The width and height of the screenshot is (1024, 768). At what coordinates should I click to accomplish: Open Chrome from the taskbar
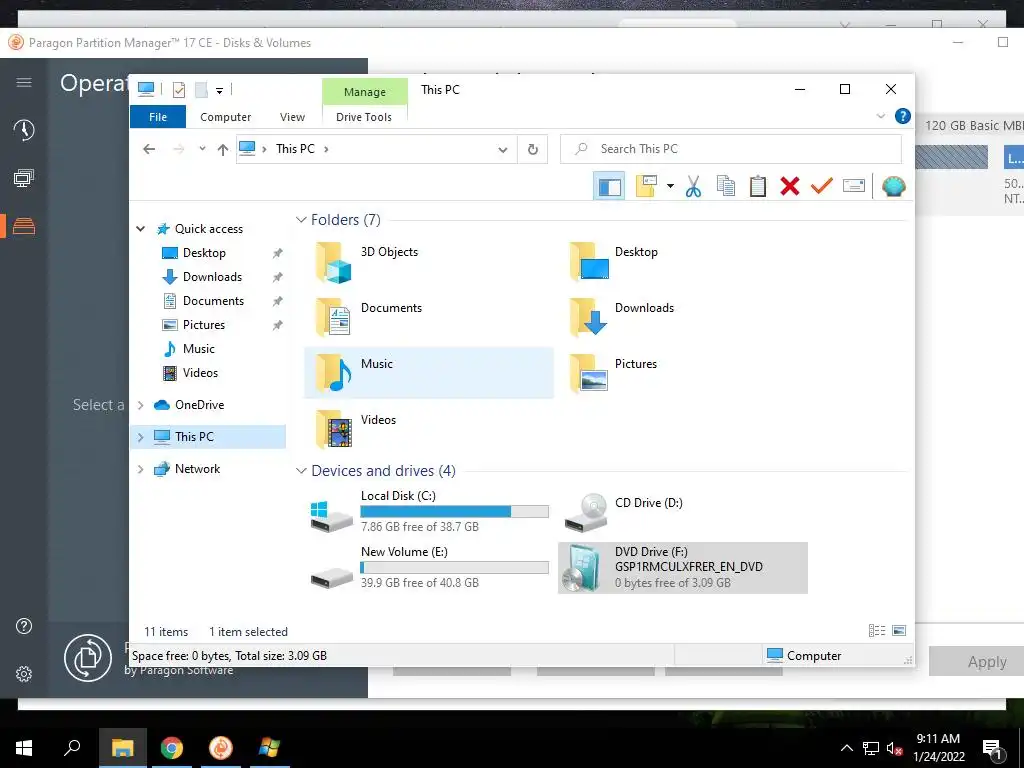tap(172, 748)
